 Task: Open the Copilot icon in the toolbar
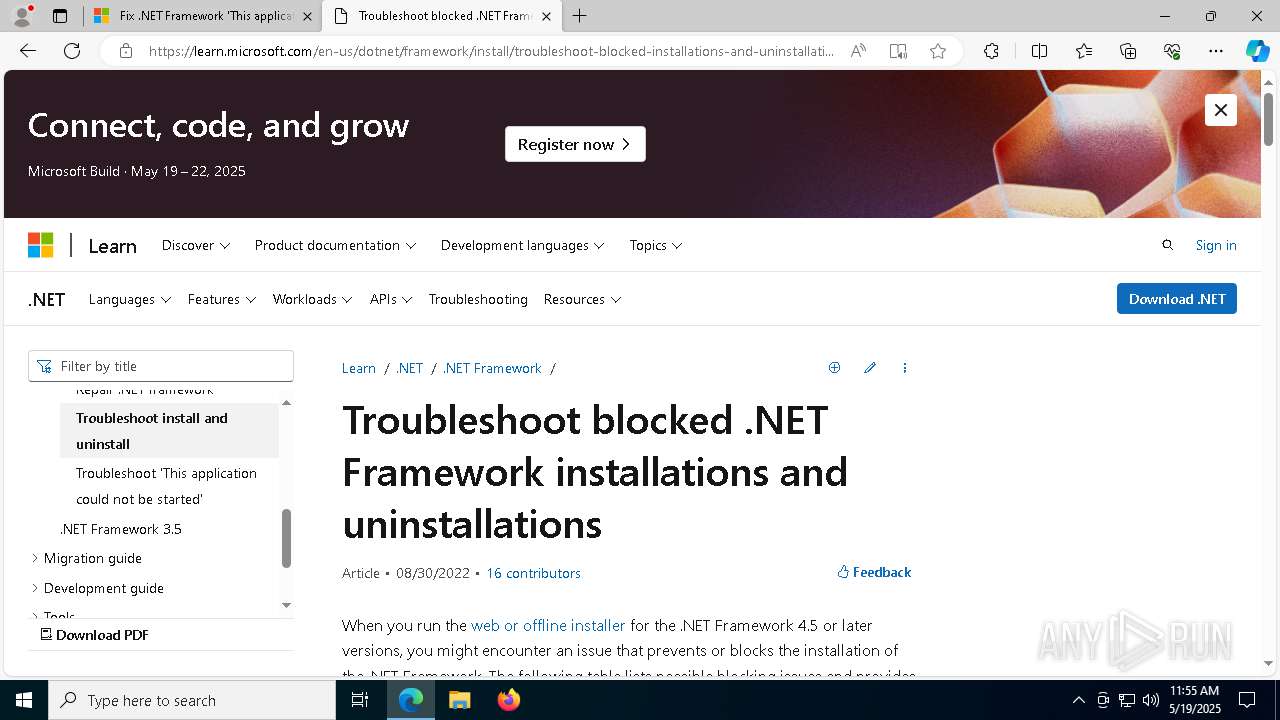click(1257, 51)
